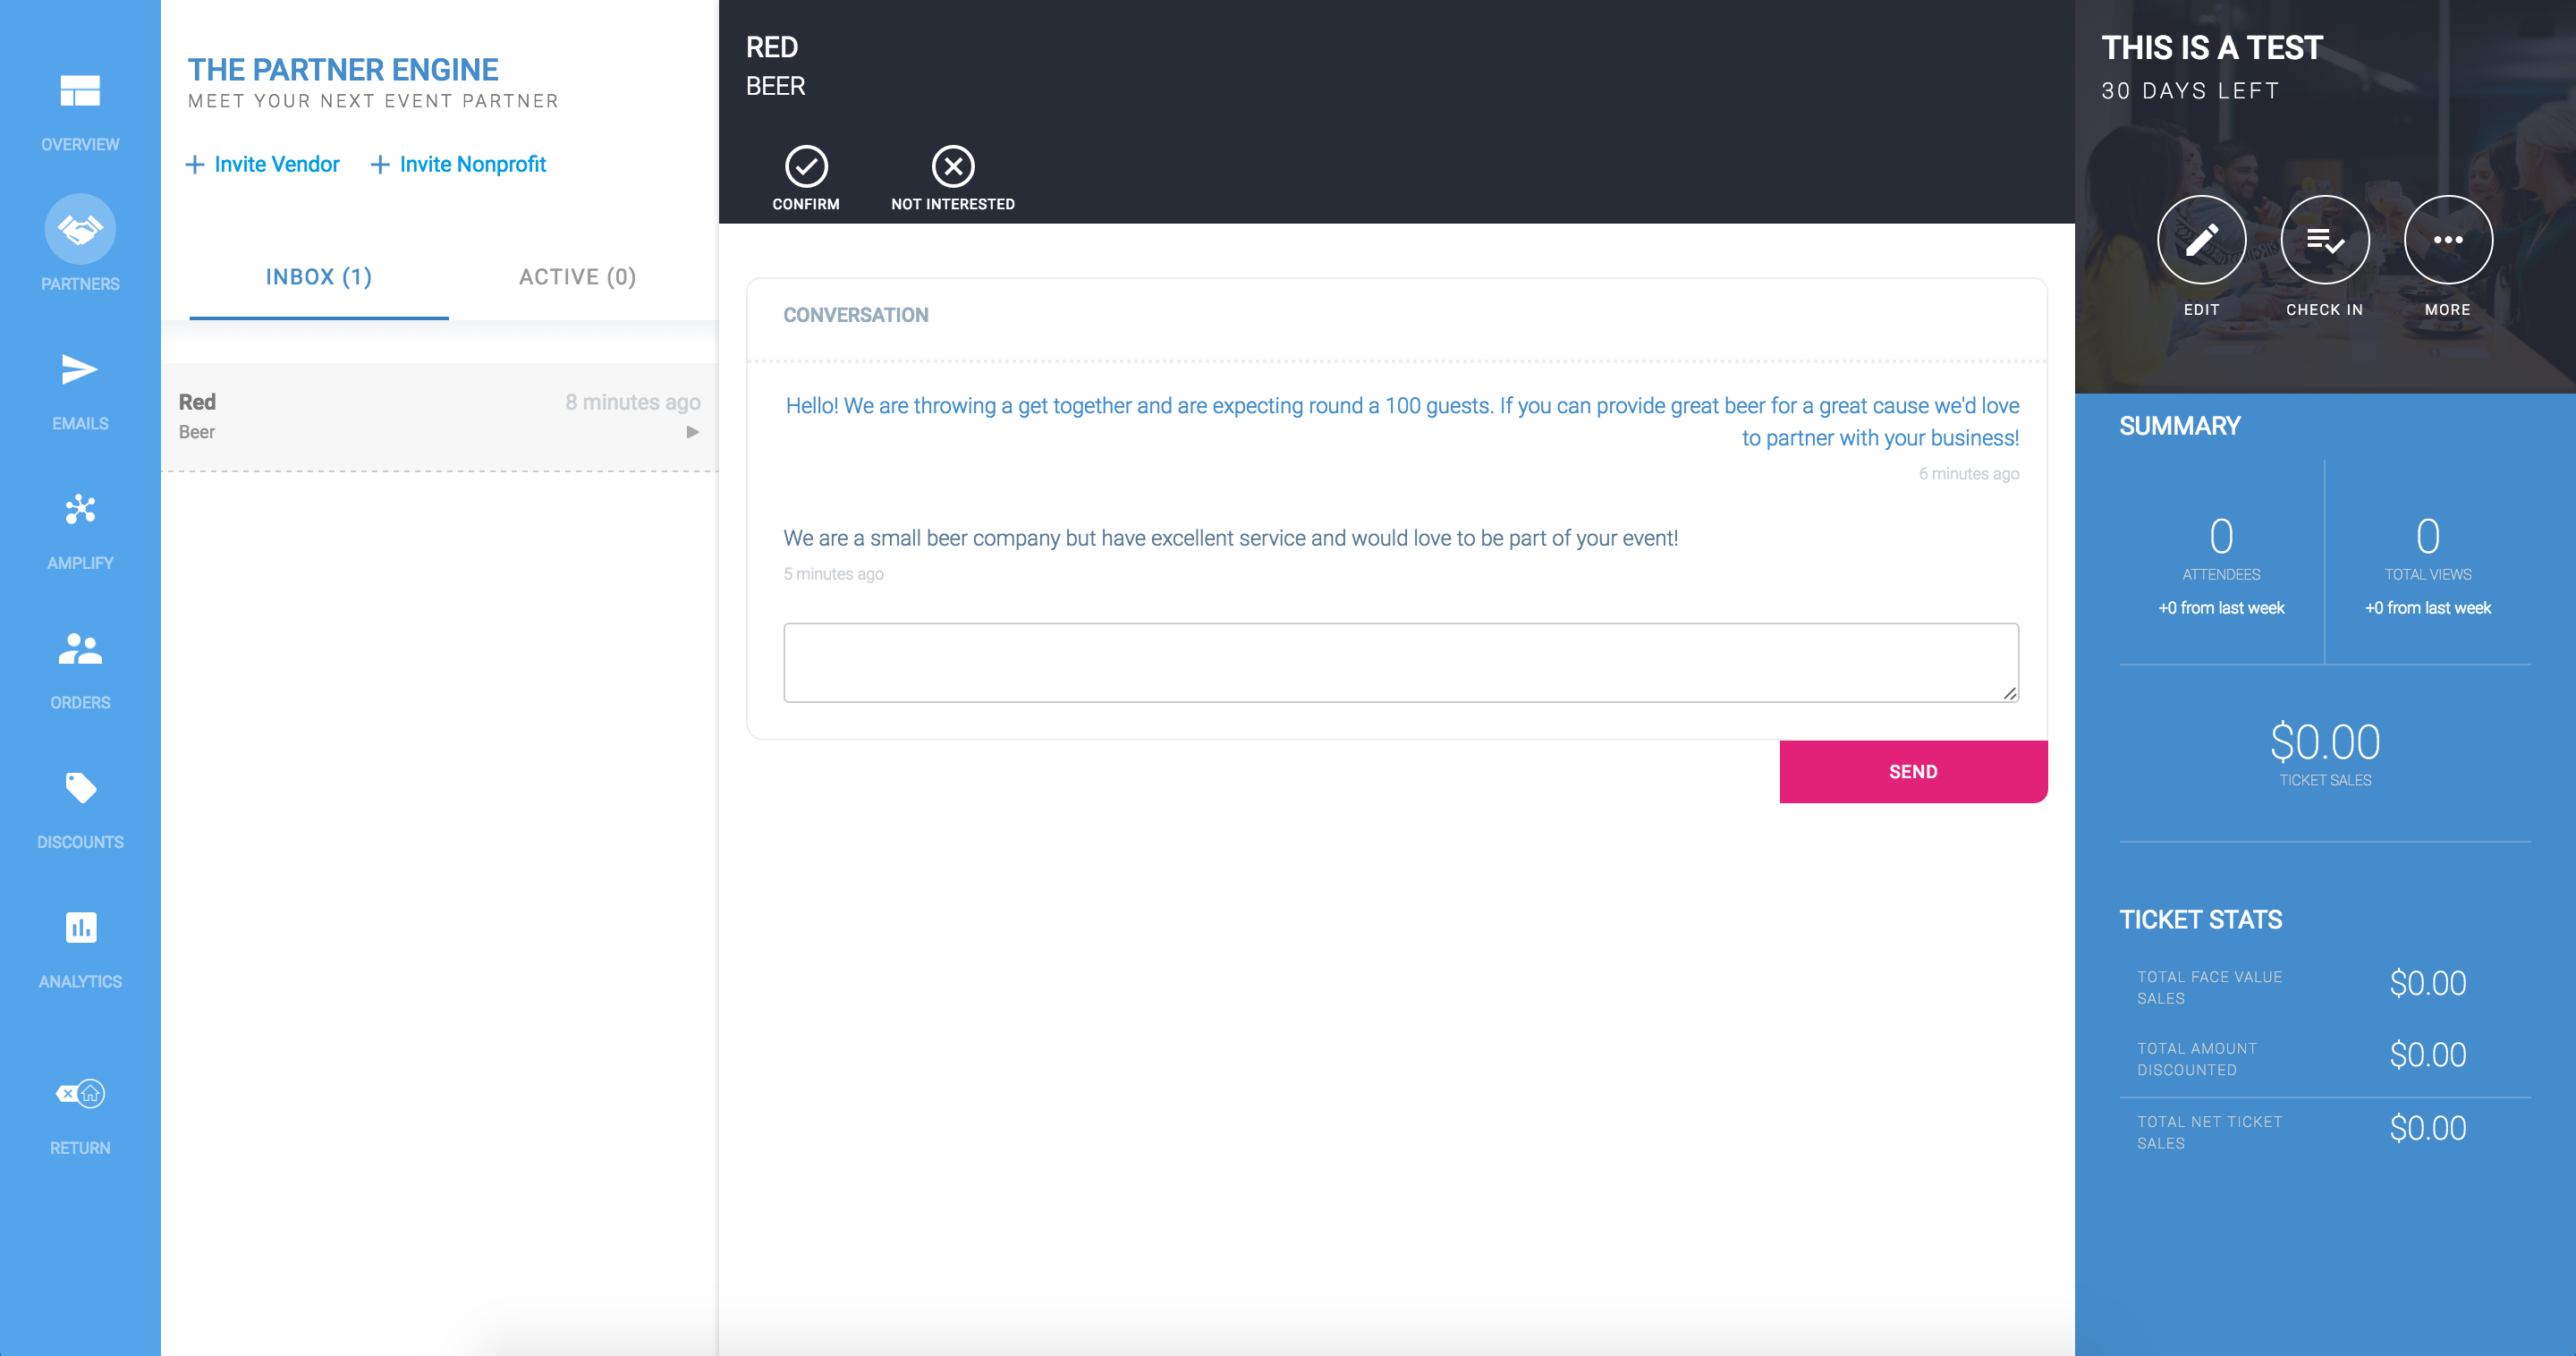
Task: Open the Discounts tag icon
Action: coord(80,788)
